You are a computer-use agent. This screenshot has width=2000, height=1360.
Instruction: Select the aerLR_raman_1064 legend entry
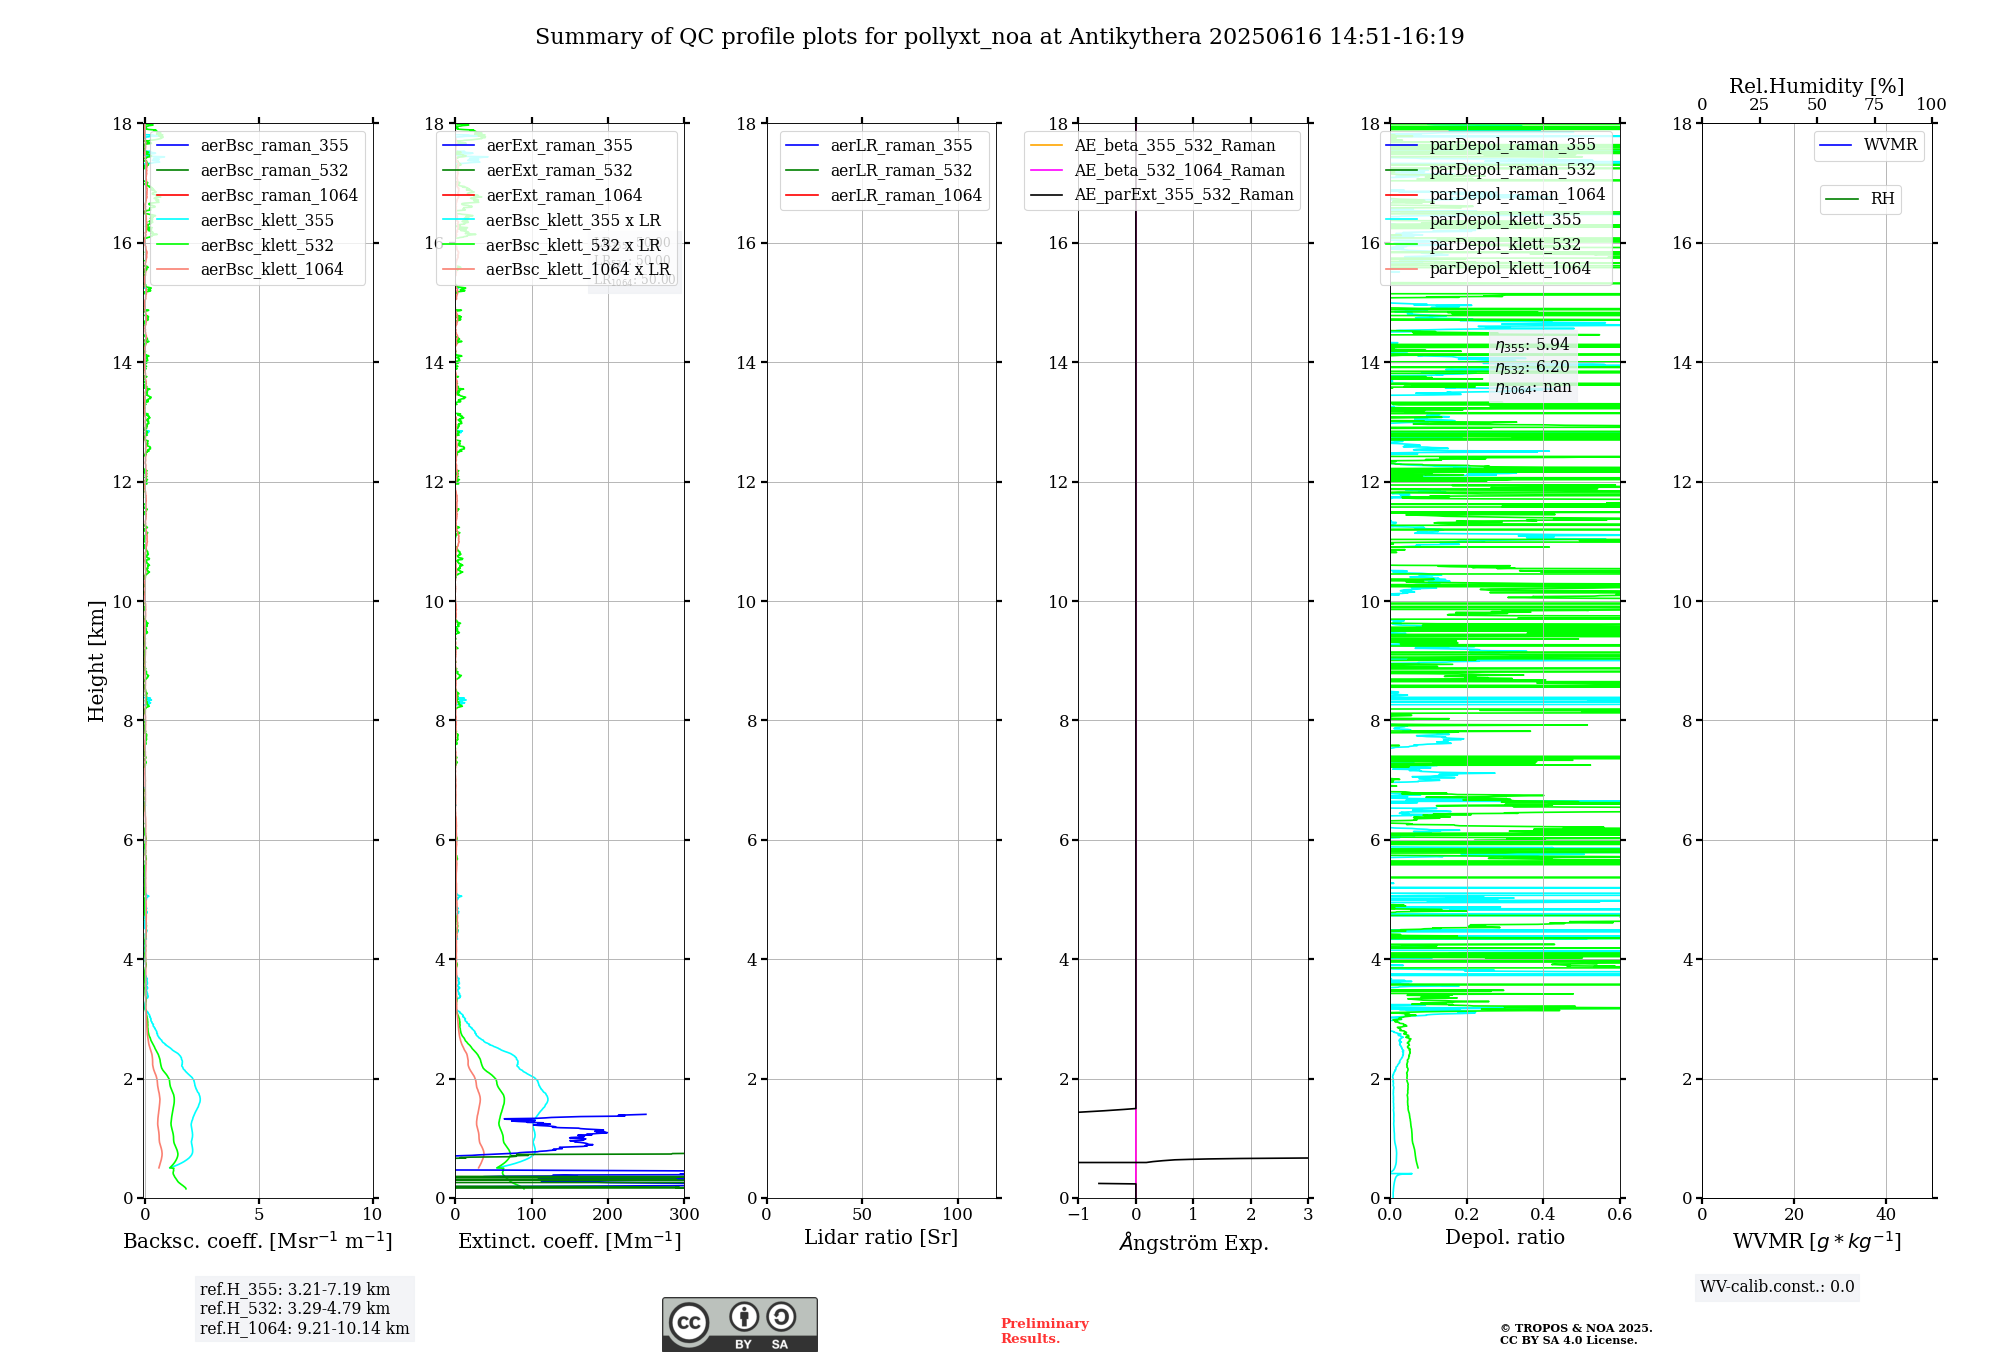(884, 196)
